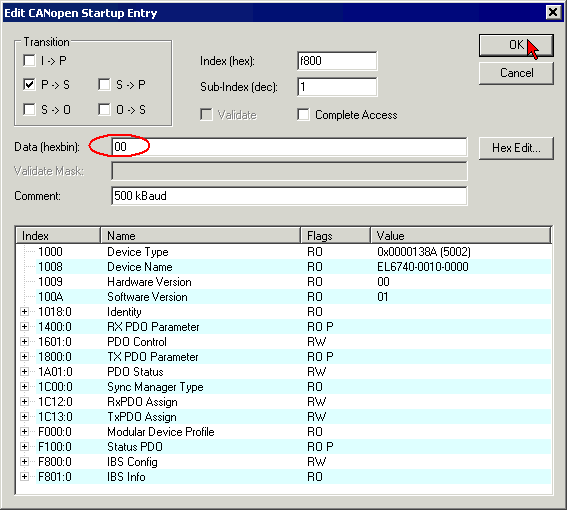Expand the 1C13:0 TxPDO Assign entry
Image resolution: width=567 pixels, height=510 pixels.
(x=24, y=417)
